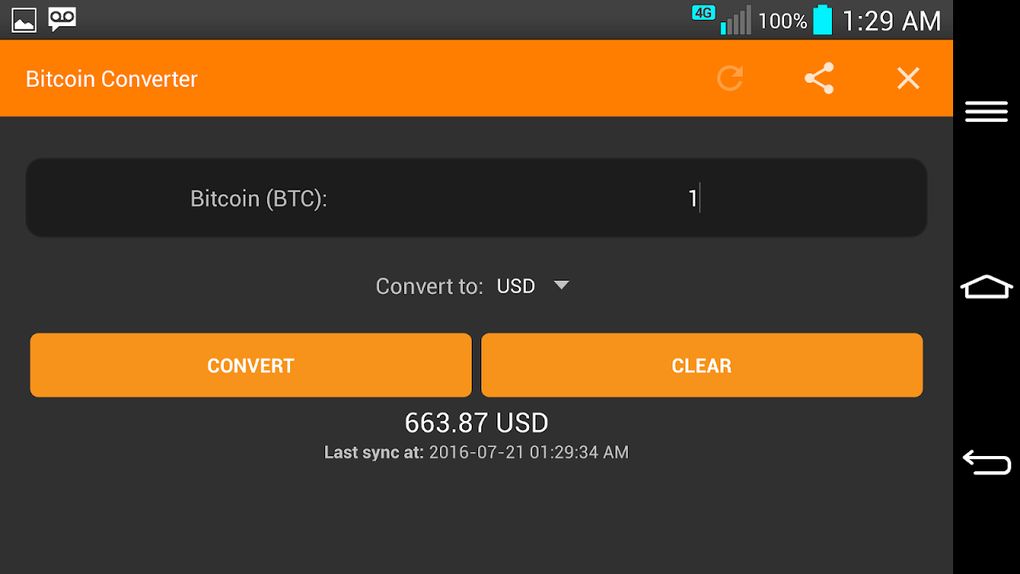
Task: Tap the 663.87 USD result text
Action: click(x=476, y=423)
